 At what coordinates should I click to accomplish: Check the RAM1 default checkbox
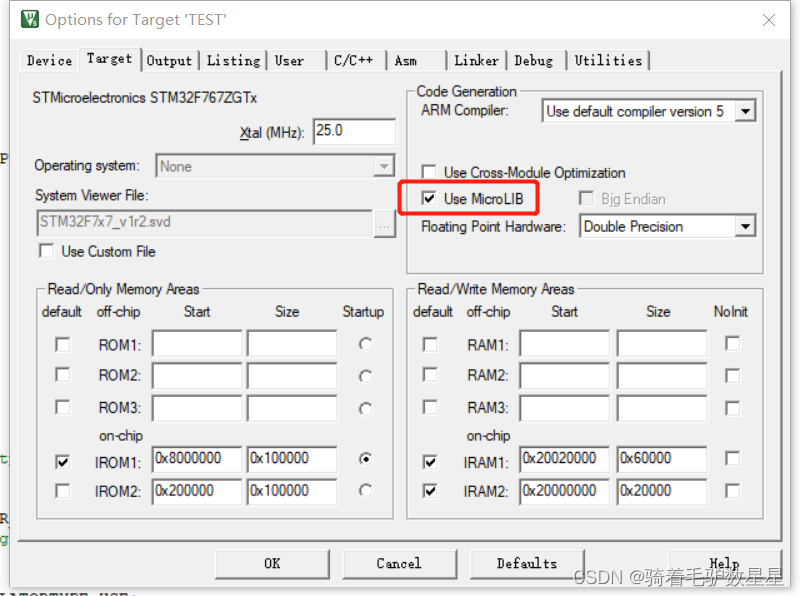(430, 344)
